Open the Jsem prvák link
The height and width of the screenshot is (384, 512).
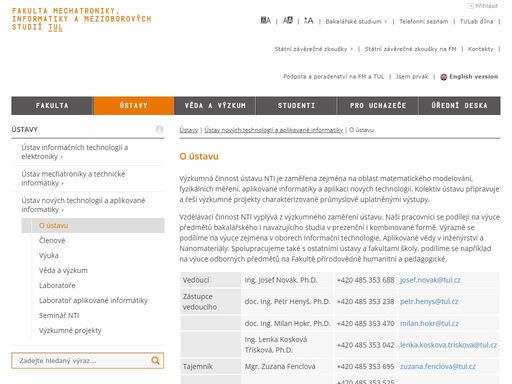click(x=412, y=77)
